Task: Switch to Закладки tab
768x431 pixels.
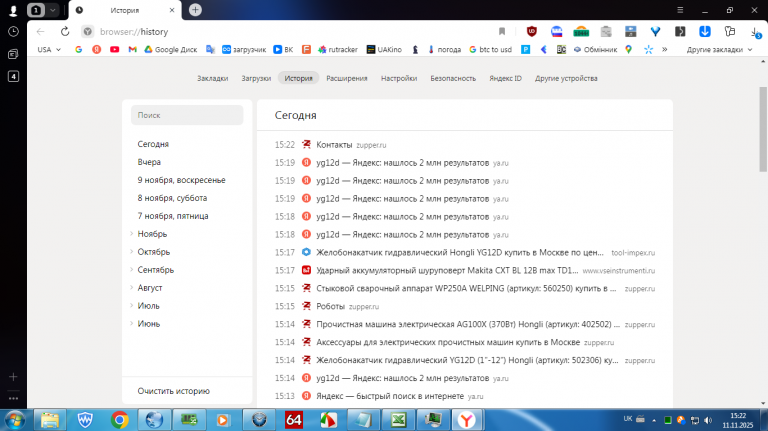Action: [213, 78]
